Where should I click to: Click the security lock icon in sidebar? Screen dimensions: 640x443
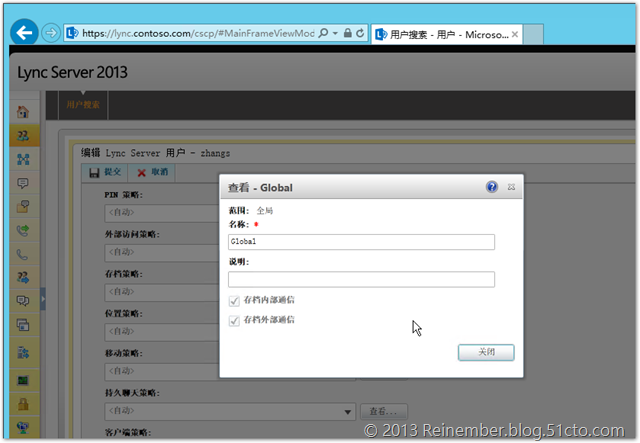(x=22, y=403)
